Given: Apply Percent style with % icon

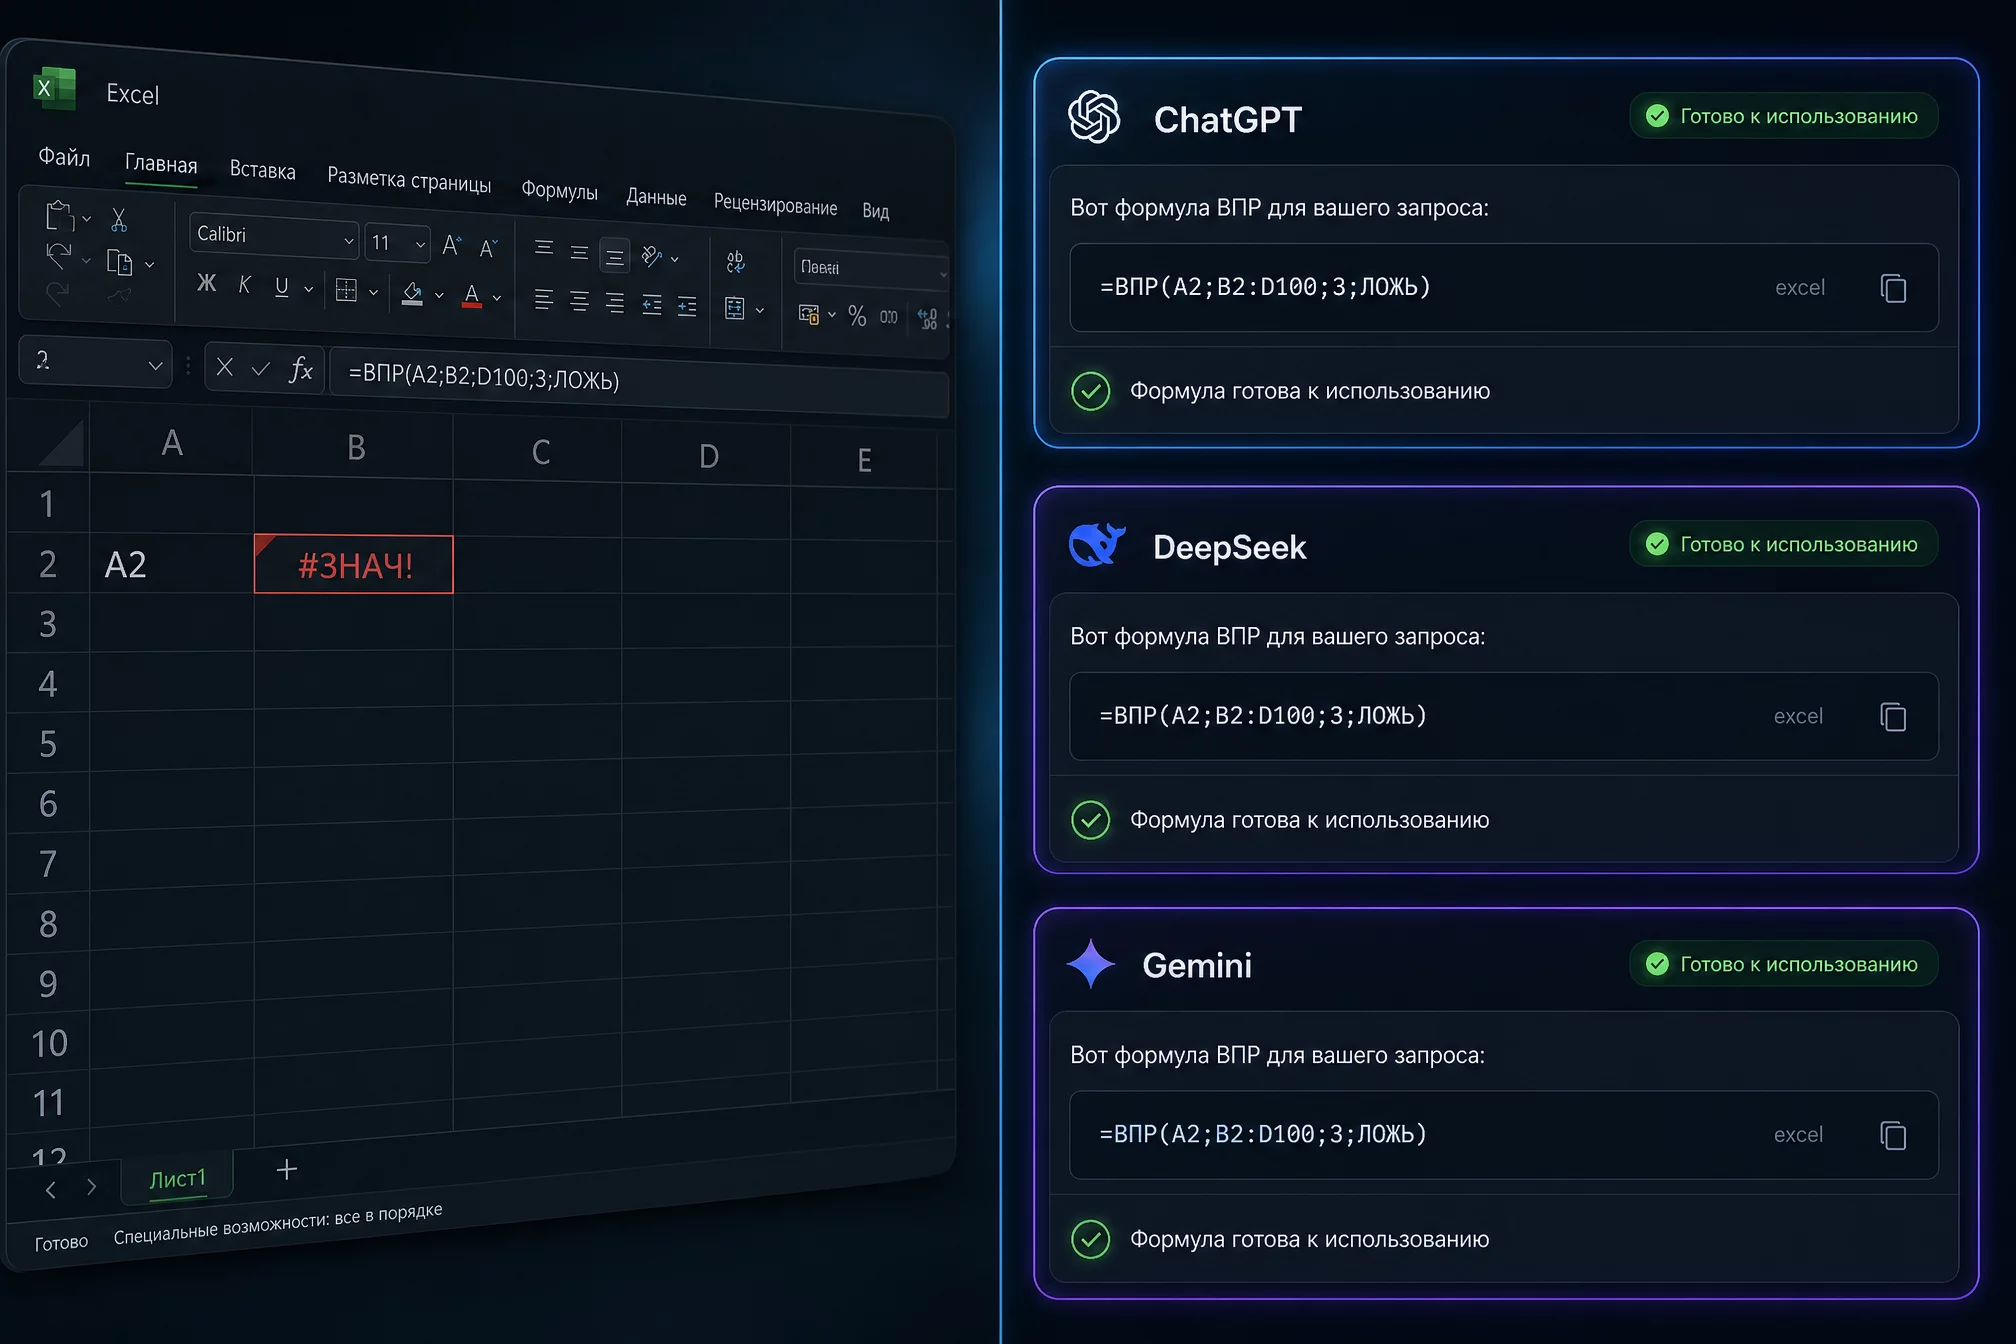Looking at the screenshot, I should point(857,316).
